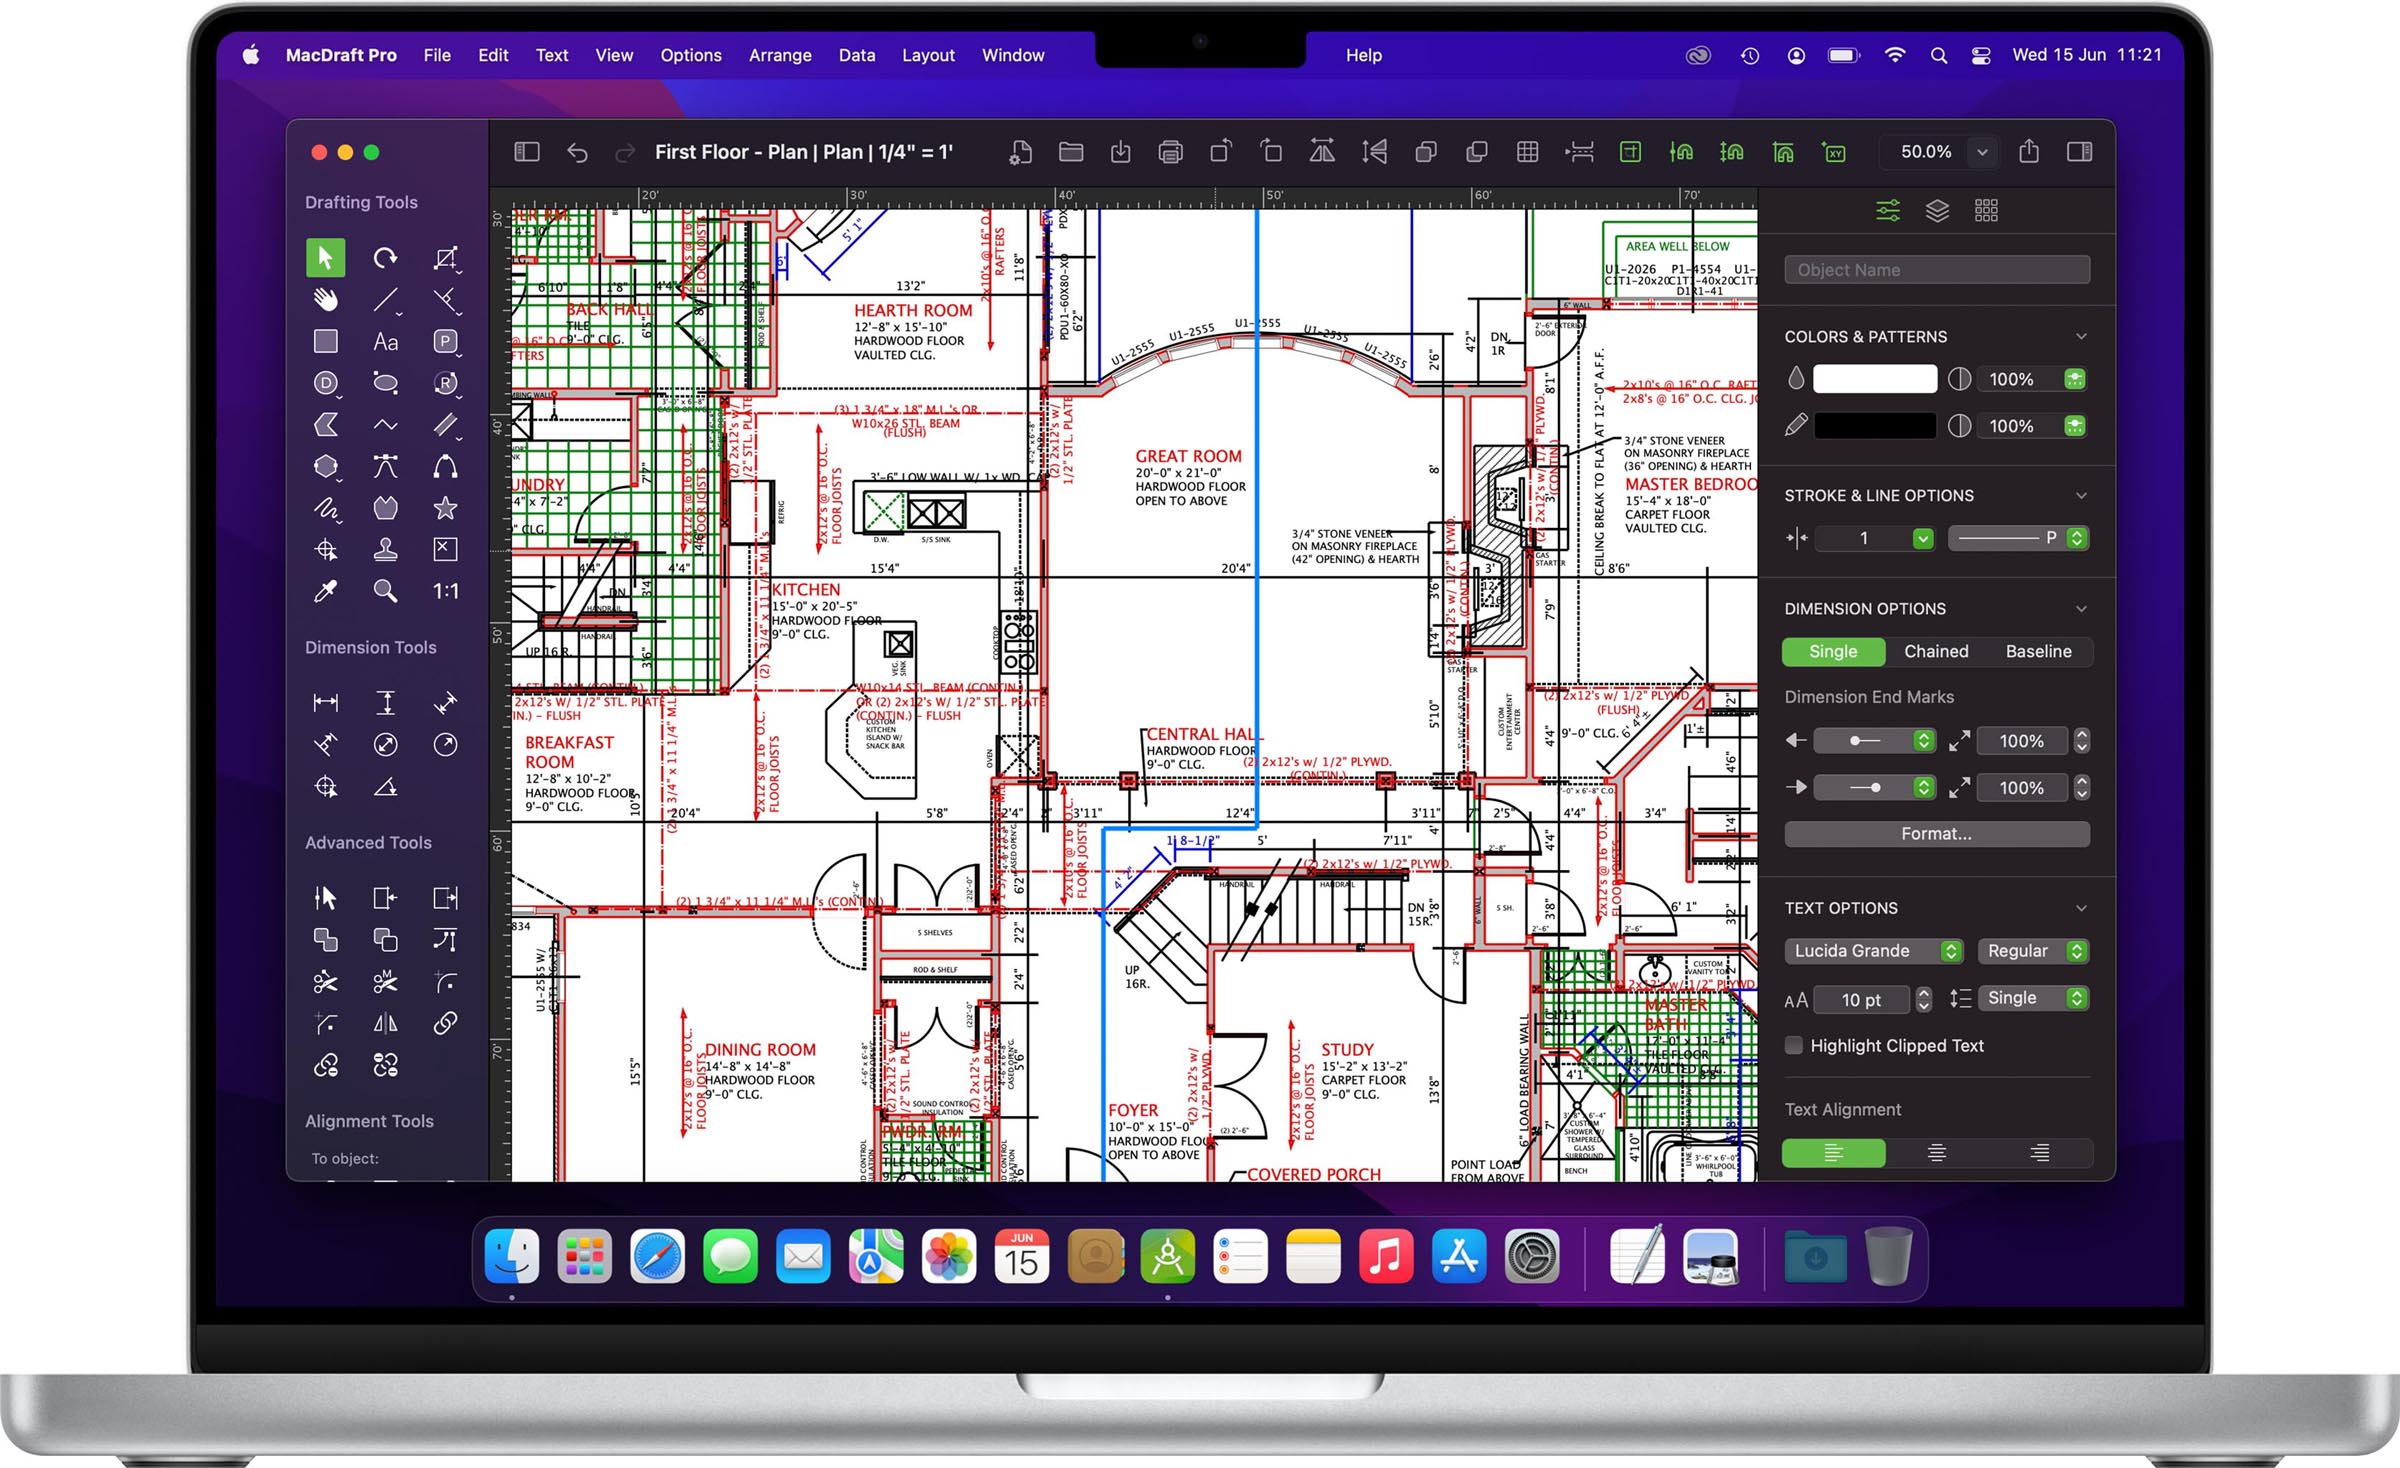
Task: Expand the Colors & Patterns panel
Action: tap(2095, 336)
